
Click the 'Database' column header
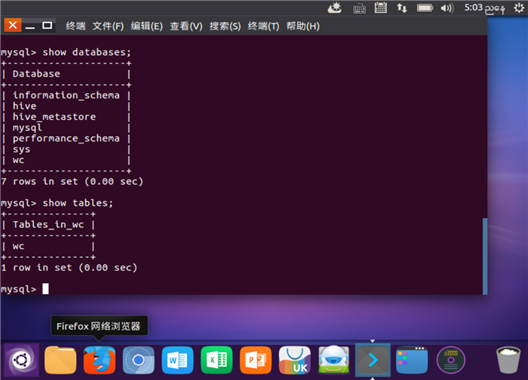36,74
